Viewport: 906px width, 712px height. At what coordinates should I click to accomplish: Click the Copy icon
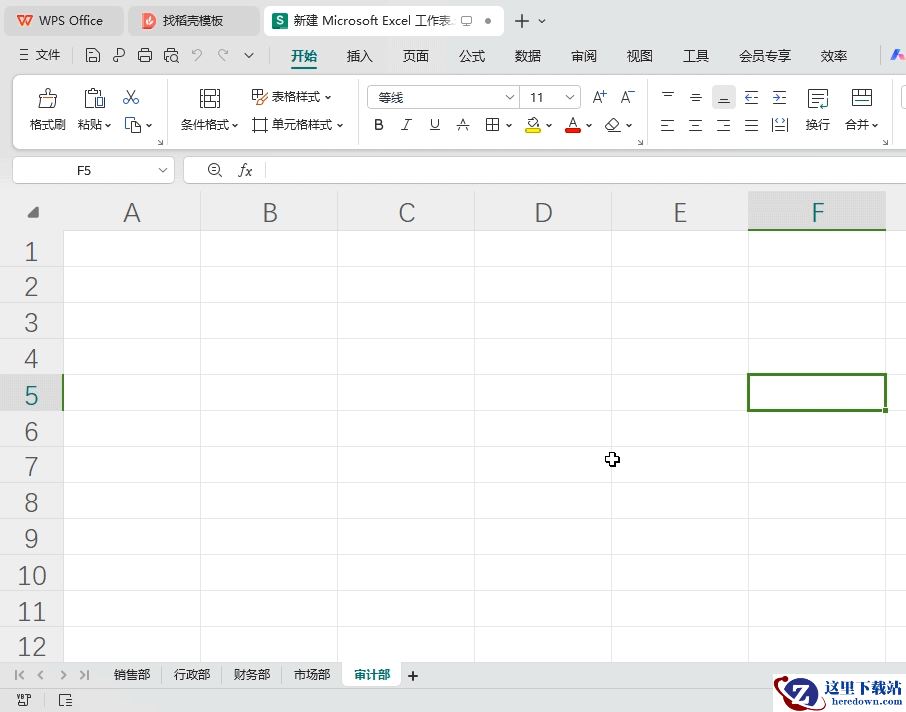[x=133, y=125]
